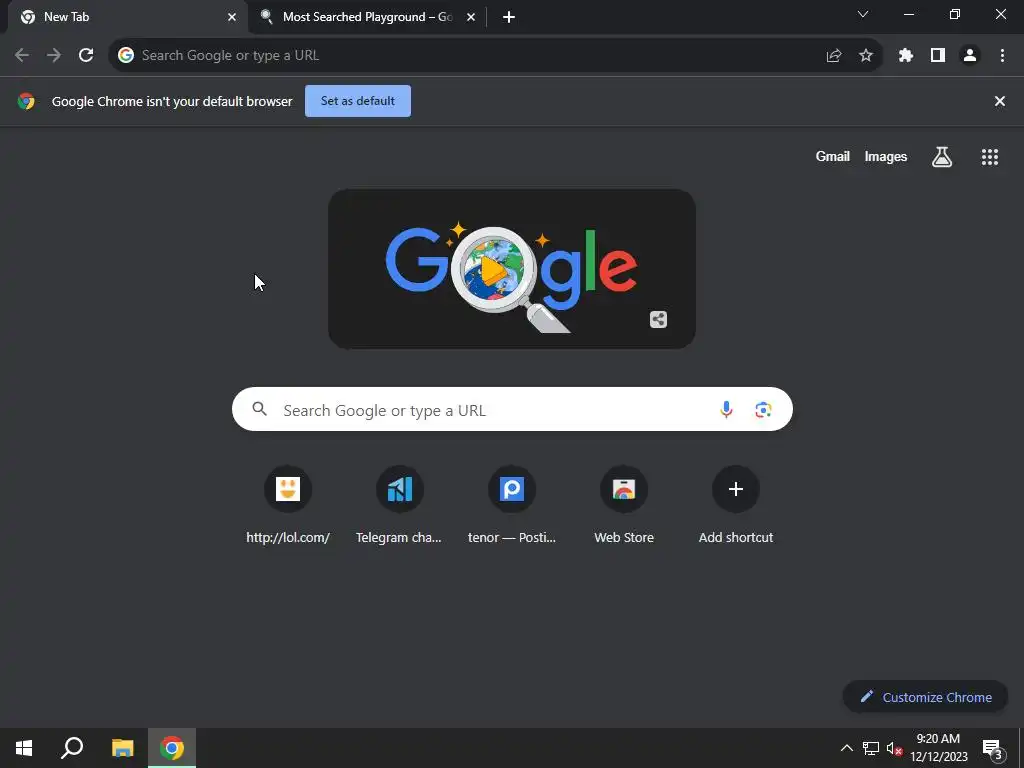Toggle the side panel icon
This screenshot has height=768, width=1024.
[938, 56]
